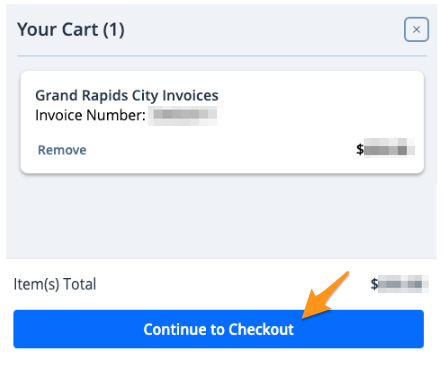
Task: Click the dollar sign beside item price
Action: click(360, 149)
